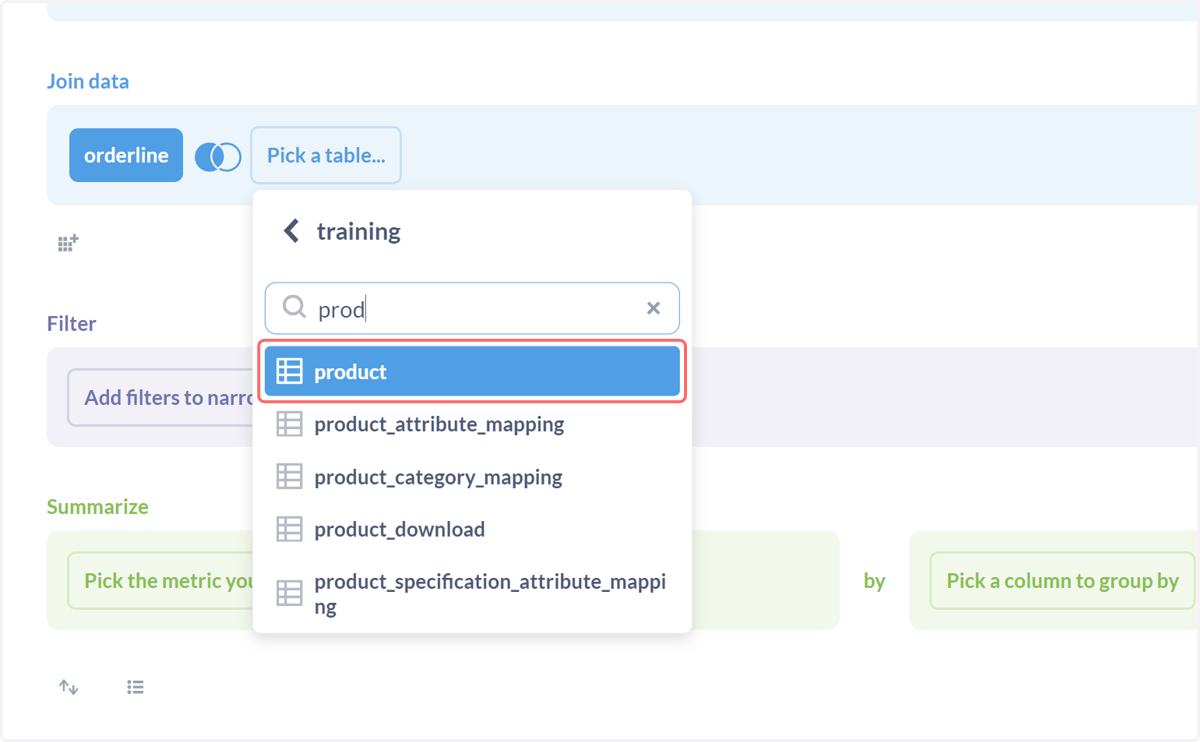The image size is (1200, 742).
Task: Clear the search with the X icon
Action: coord(653,308)
